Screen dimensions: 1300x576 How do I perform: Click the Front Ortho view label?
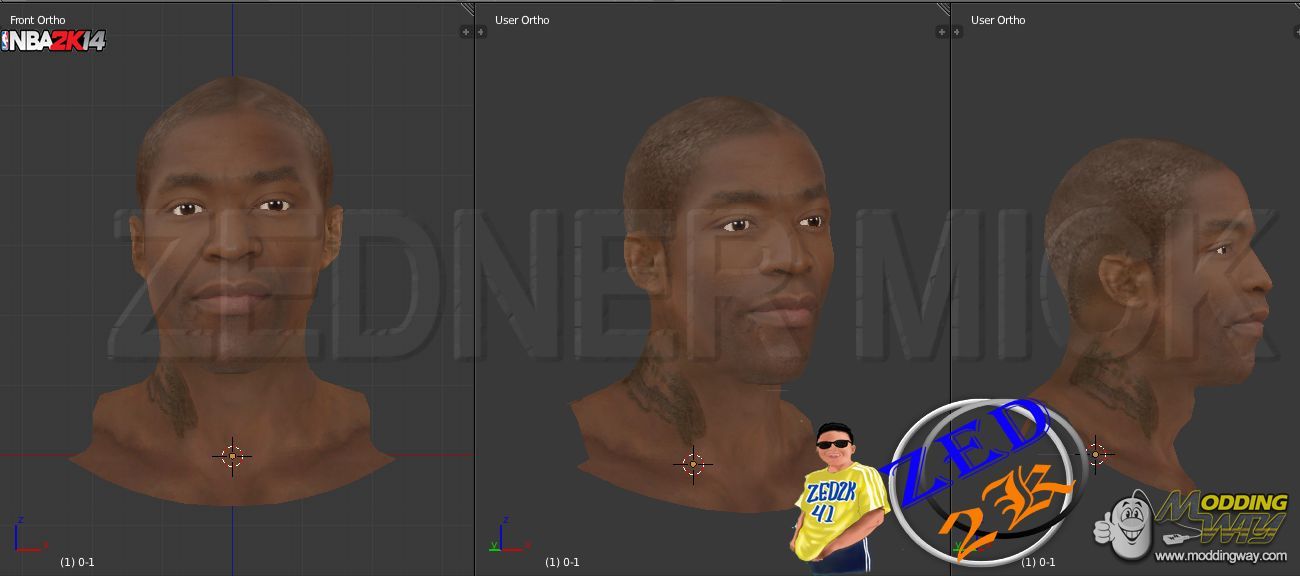click(38, 20)
